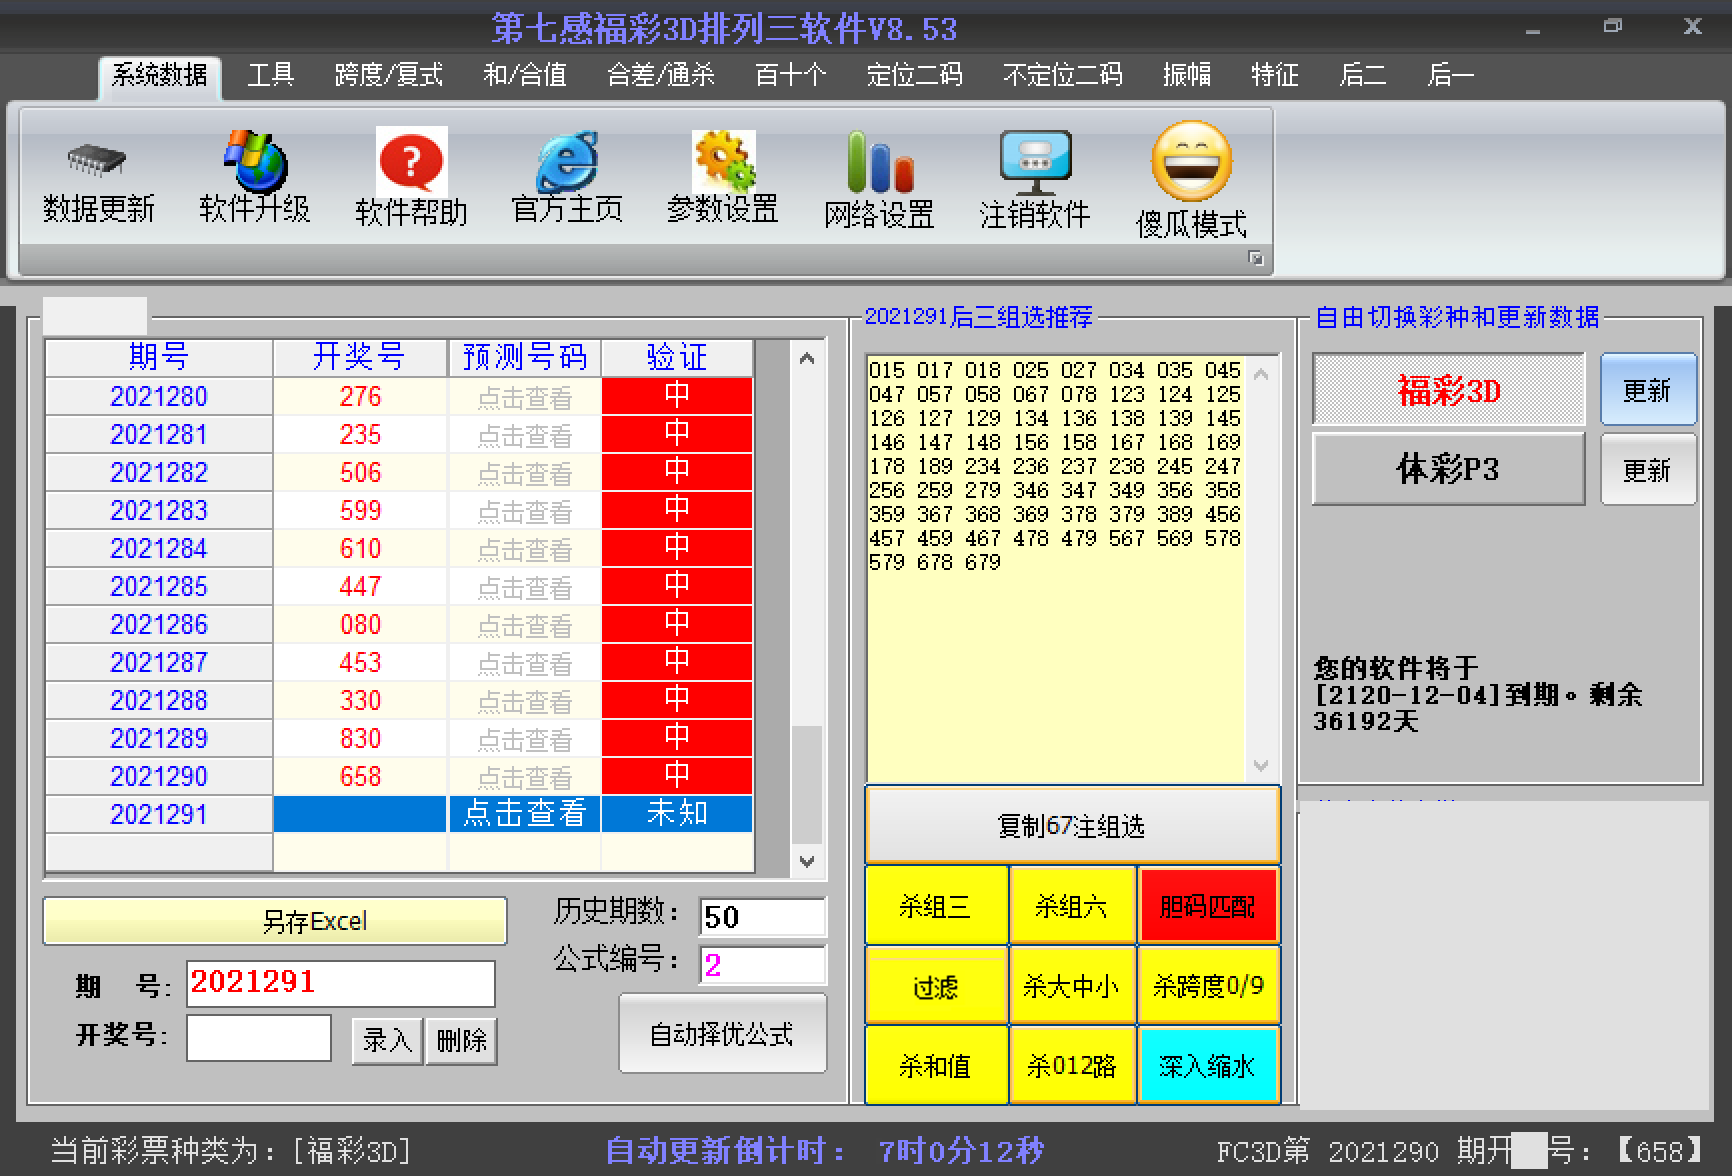Click the 开奖号 column header
The image size is (1732, 1176).
(x=360, y=357)
